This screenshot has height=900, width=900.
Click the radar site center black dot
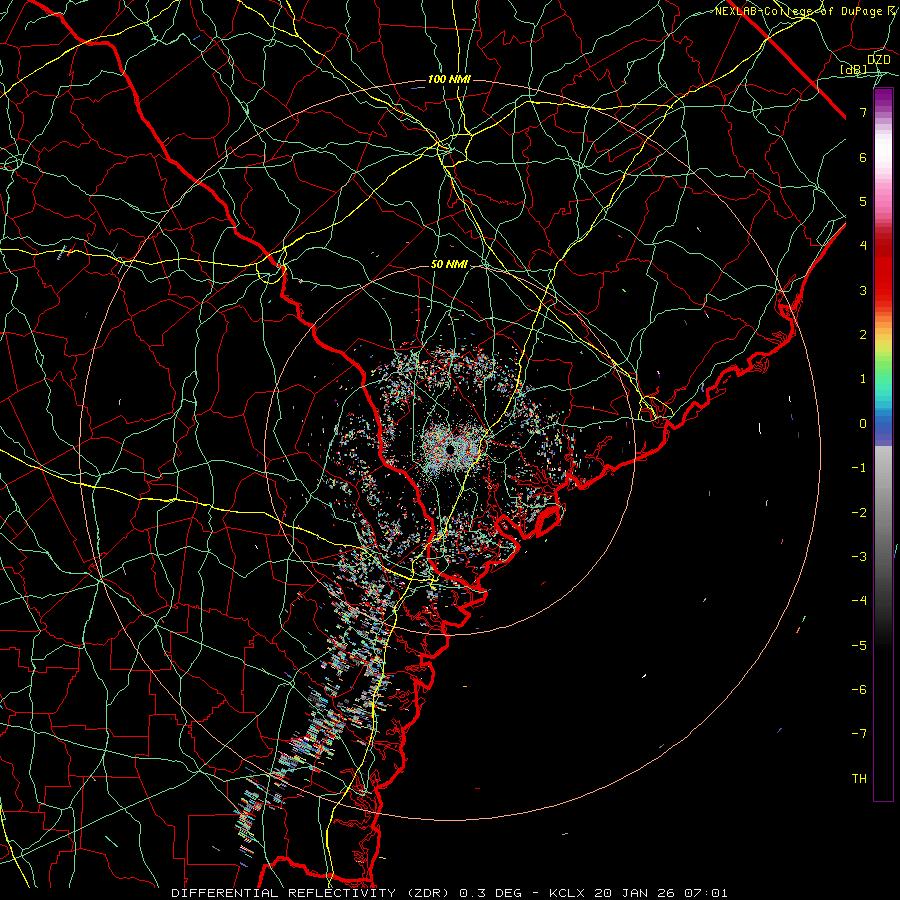click(x=450, y=449)
